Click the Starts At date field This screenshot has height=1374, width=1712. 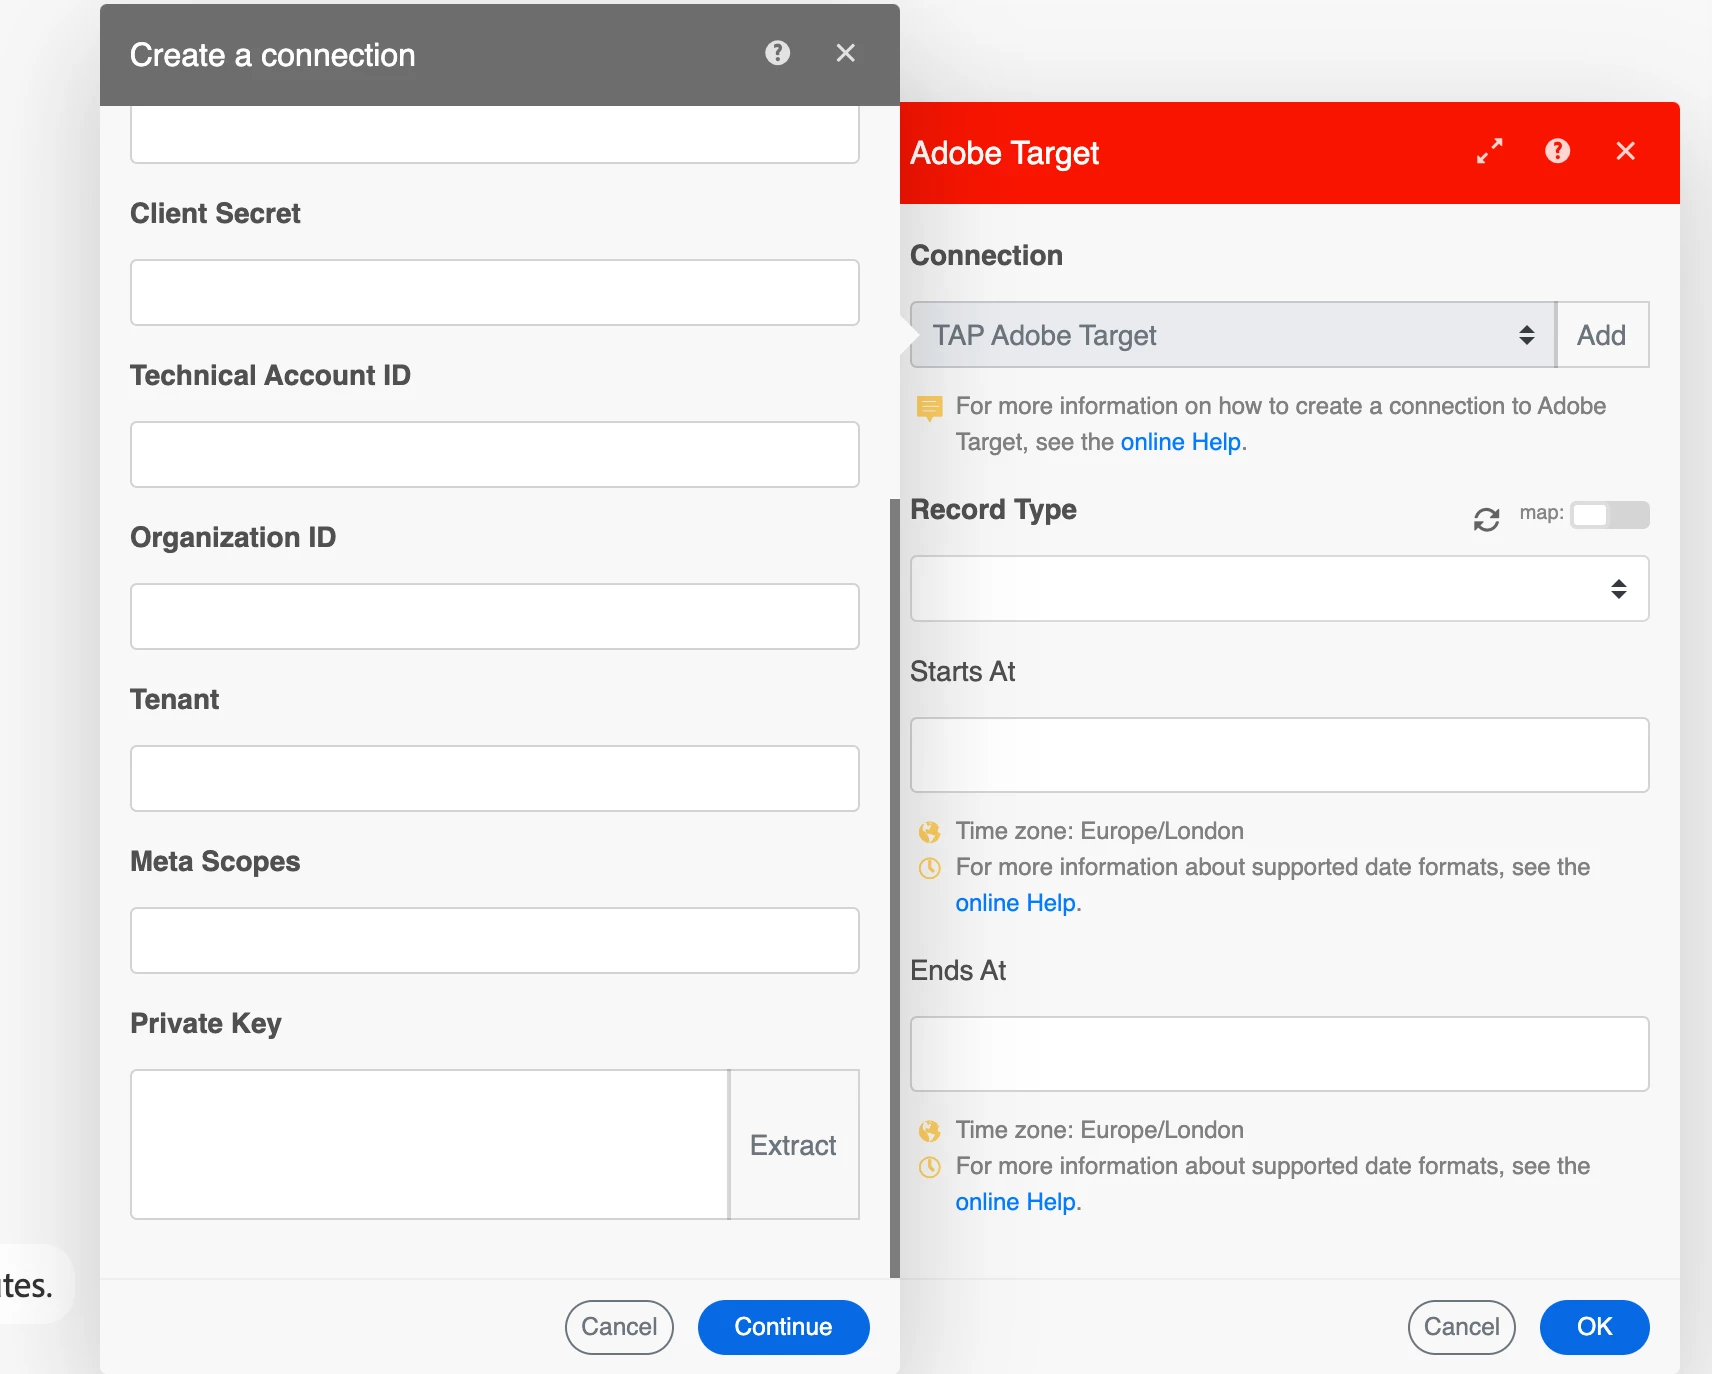[1279, 755]
